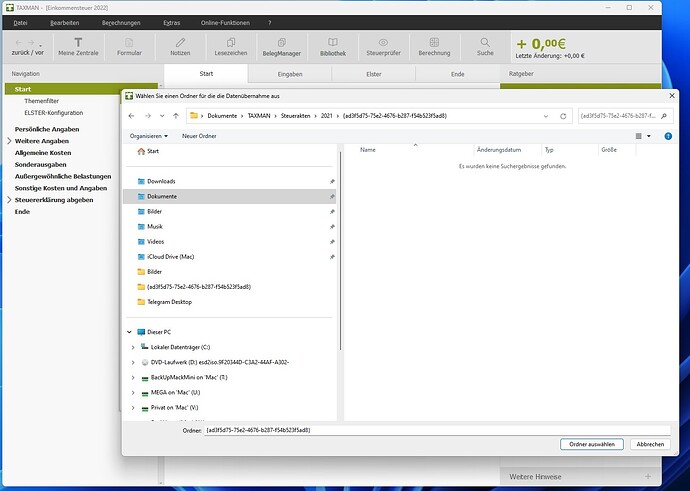Screen dimensions: 690x491
Task: Open the Bearbeiten menu
Action: click(x=65, y=23)
